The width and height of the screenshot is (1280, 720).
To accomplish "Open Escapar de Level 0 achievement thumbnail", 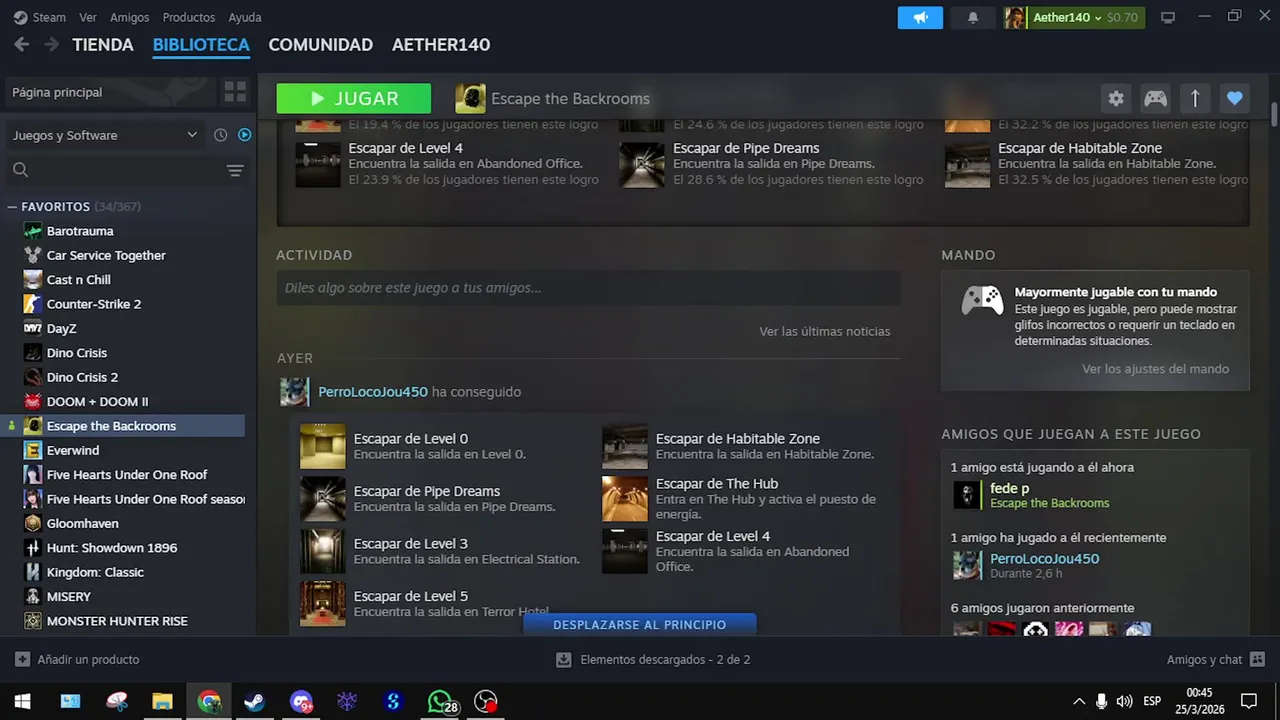I will click(322, 446).
